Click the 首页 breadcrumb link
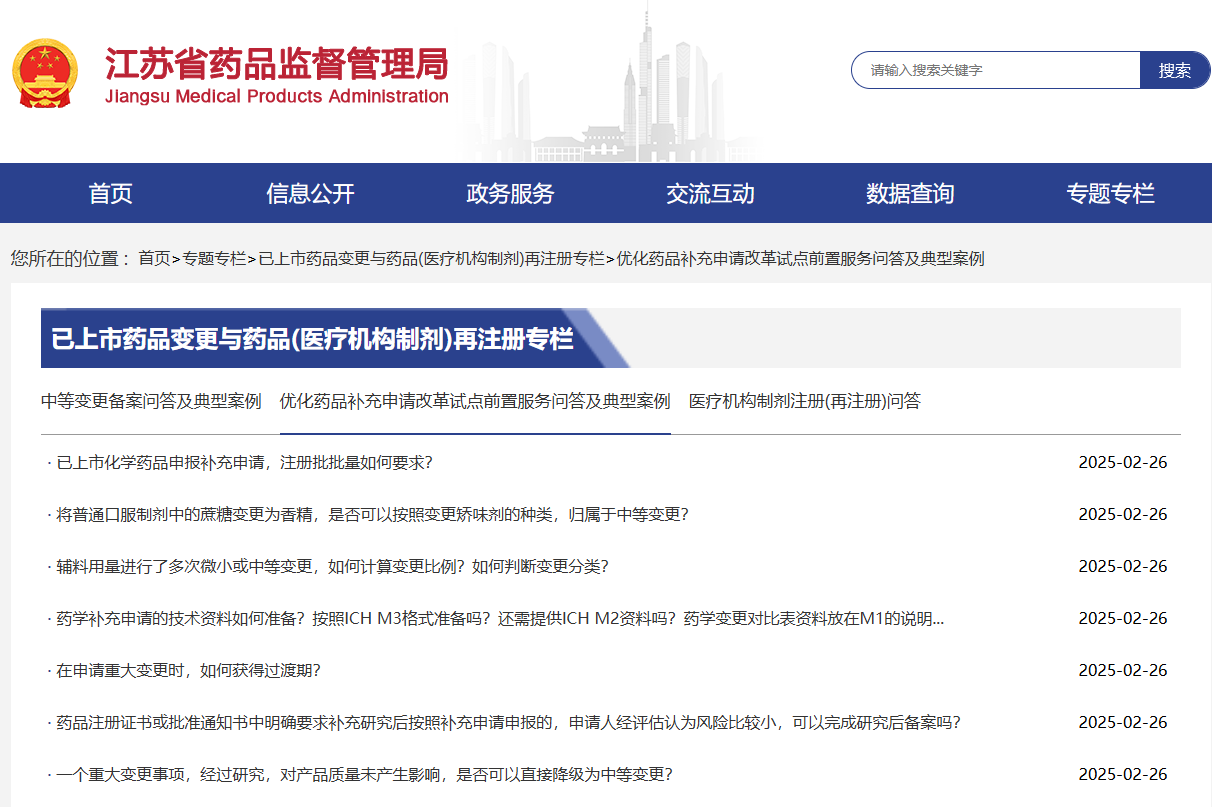1212x807 pixels. coord(154,258)
